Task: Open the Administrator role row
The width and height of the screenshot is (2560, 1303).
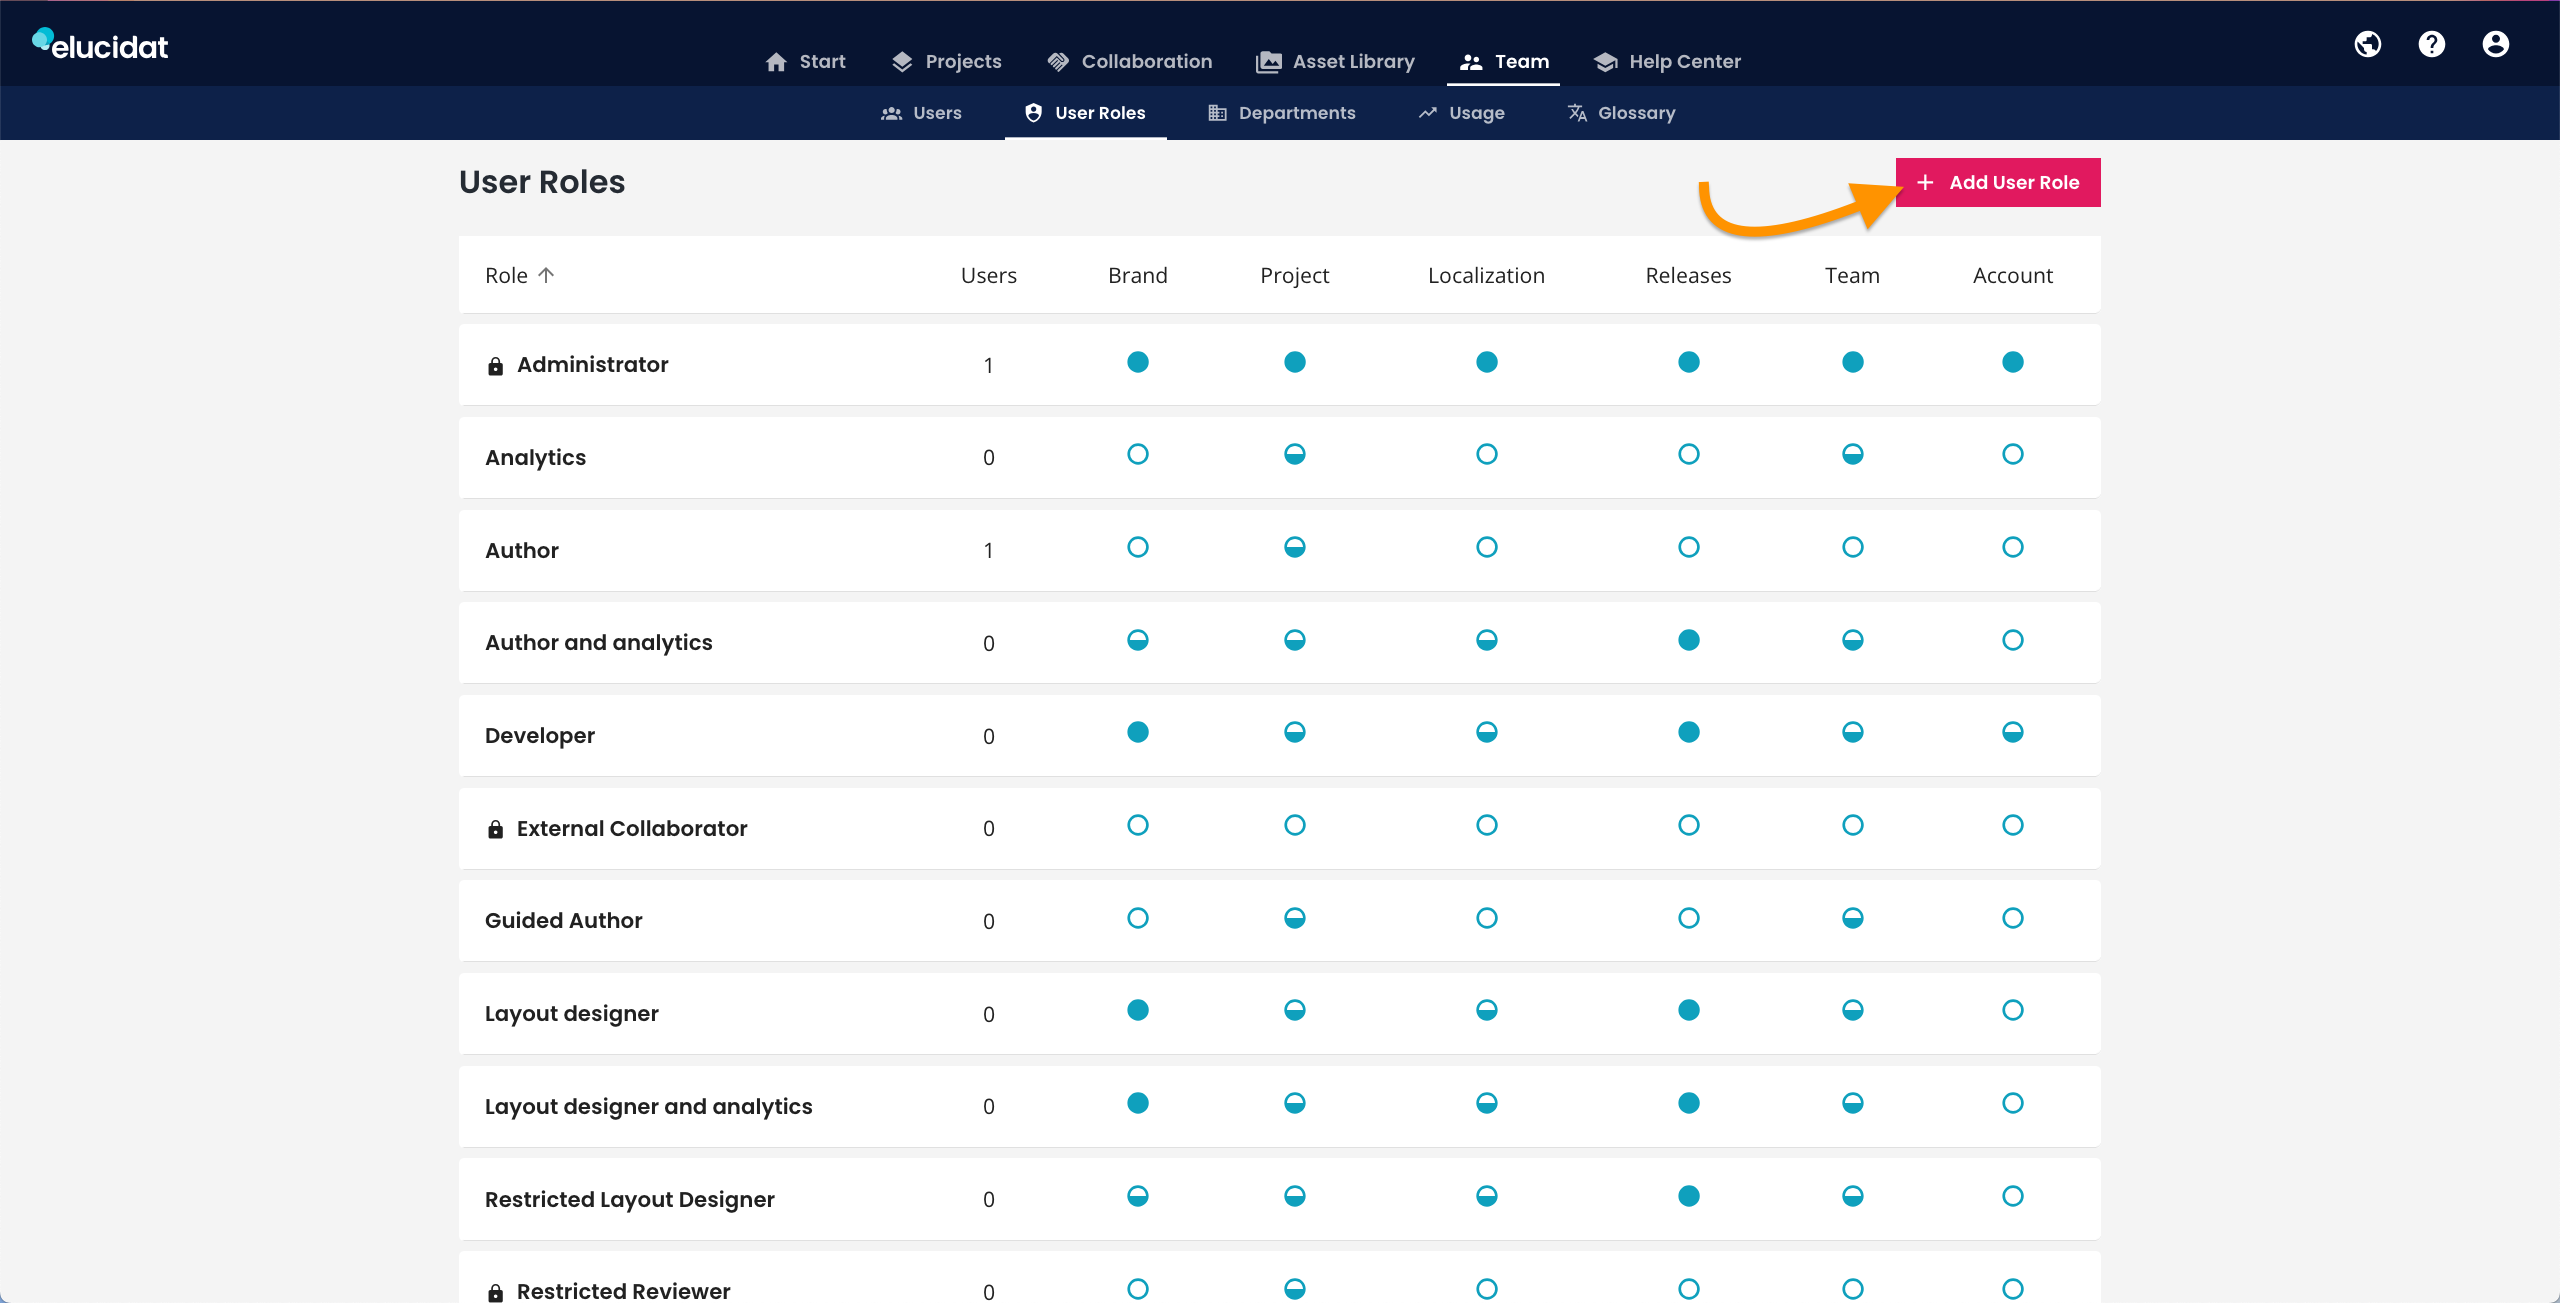Action: pyautogui.click(x=1279, y=364)
